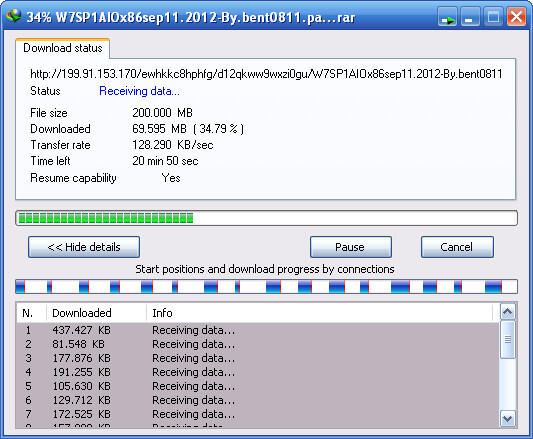This screenshot has width=533, height=439.
Task: Select connection 1 row with 437.427 KB
Action: 258,330
